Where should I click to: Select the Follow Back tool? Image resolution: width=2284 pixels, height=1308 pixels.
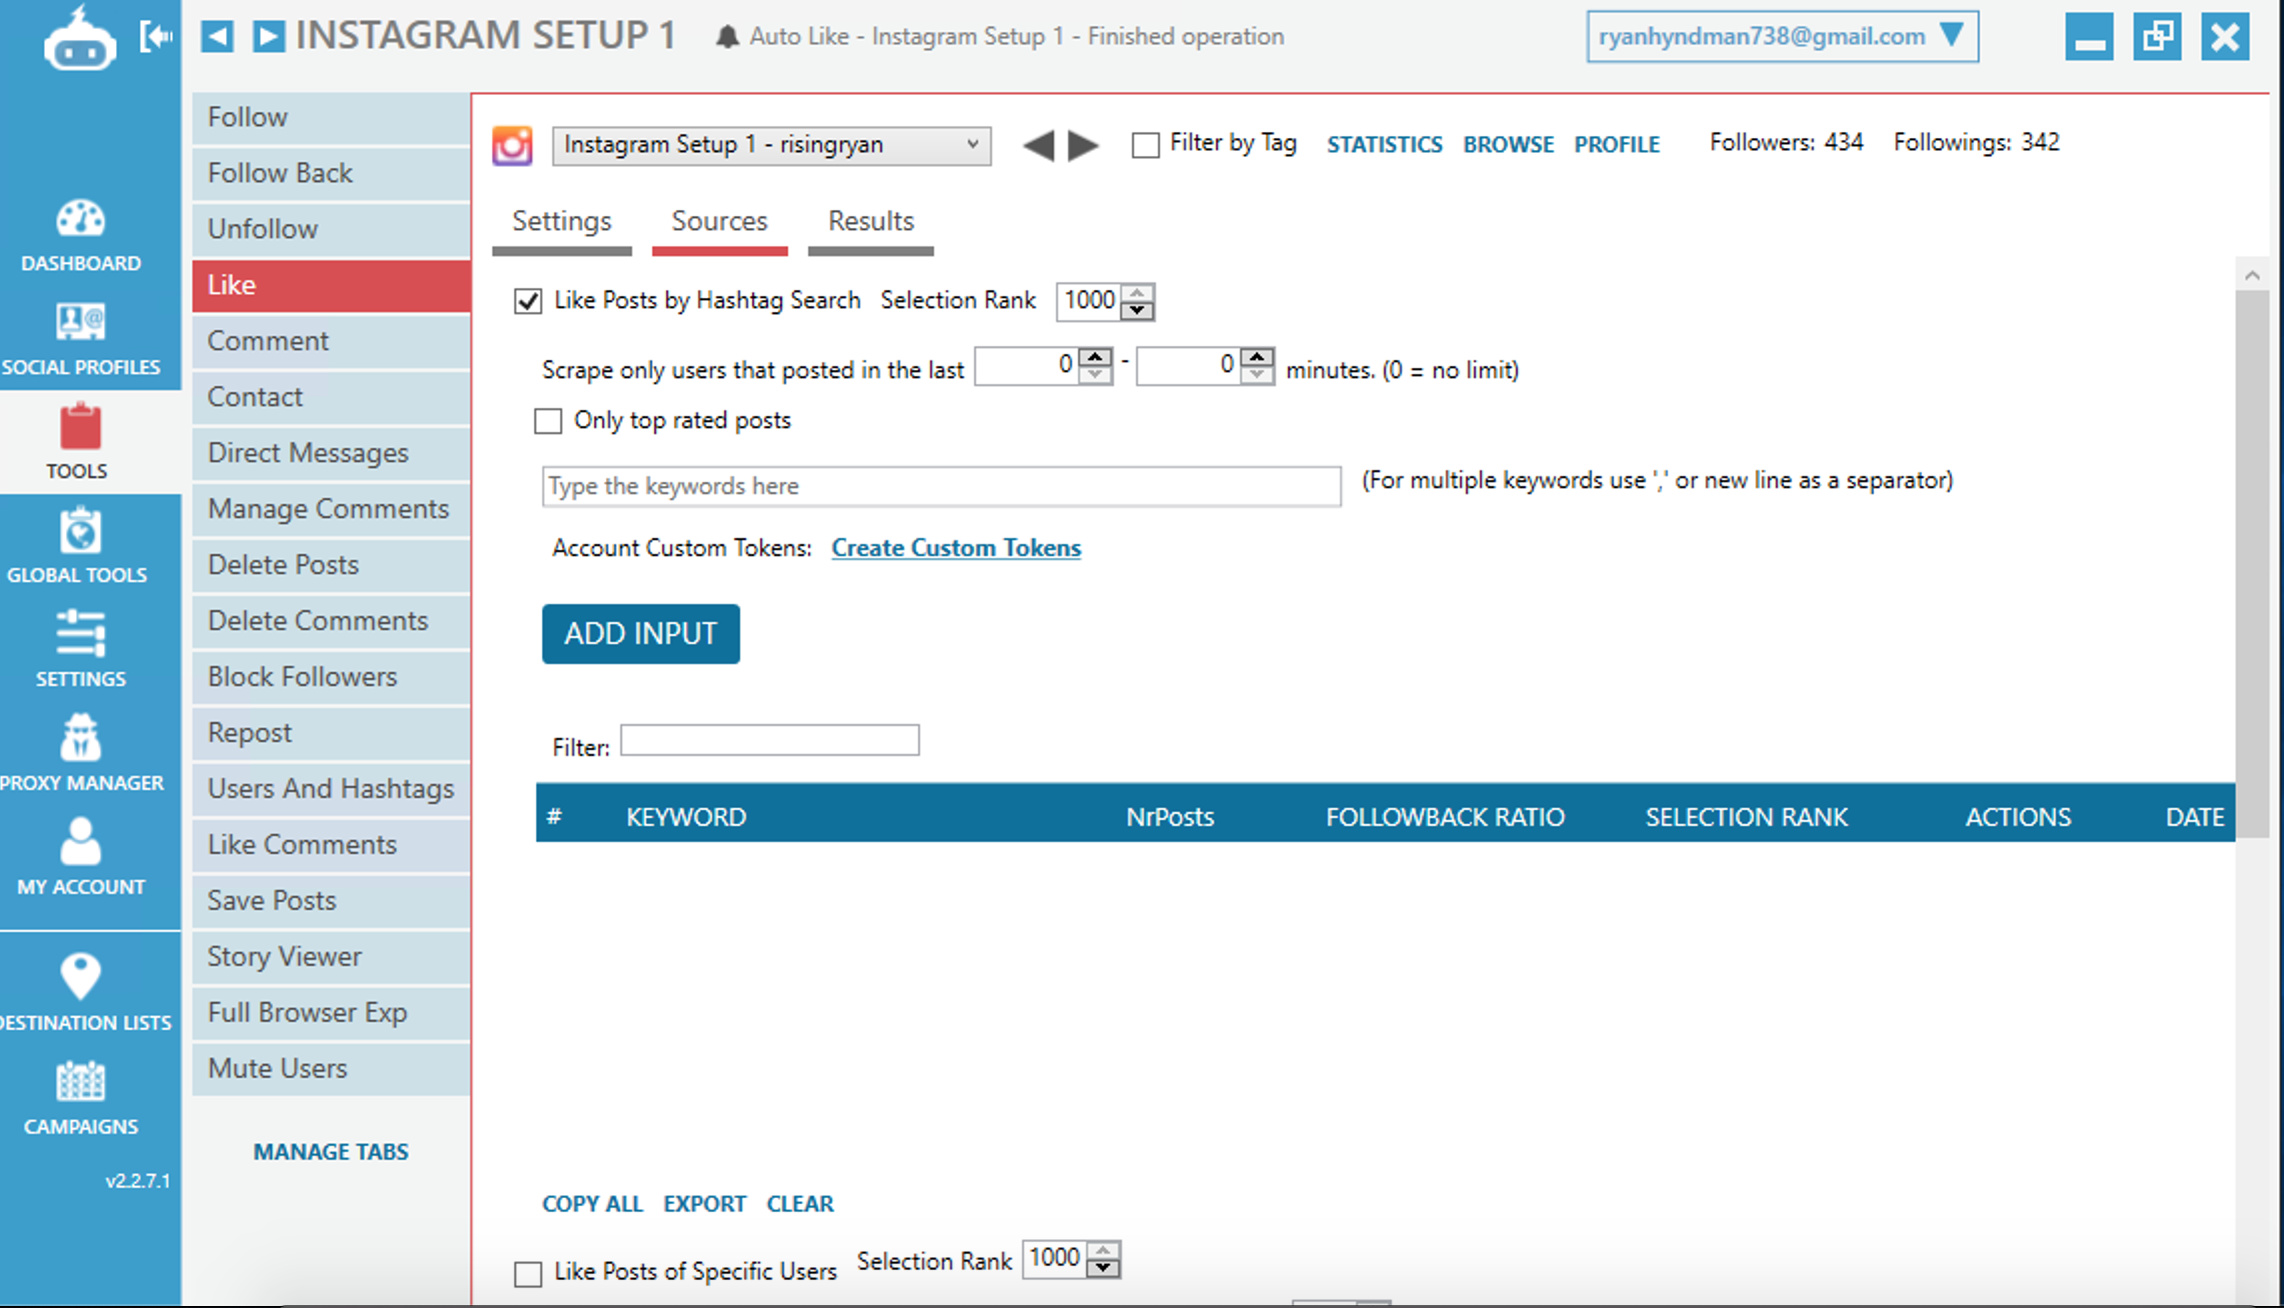[x=331, y=174]
